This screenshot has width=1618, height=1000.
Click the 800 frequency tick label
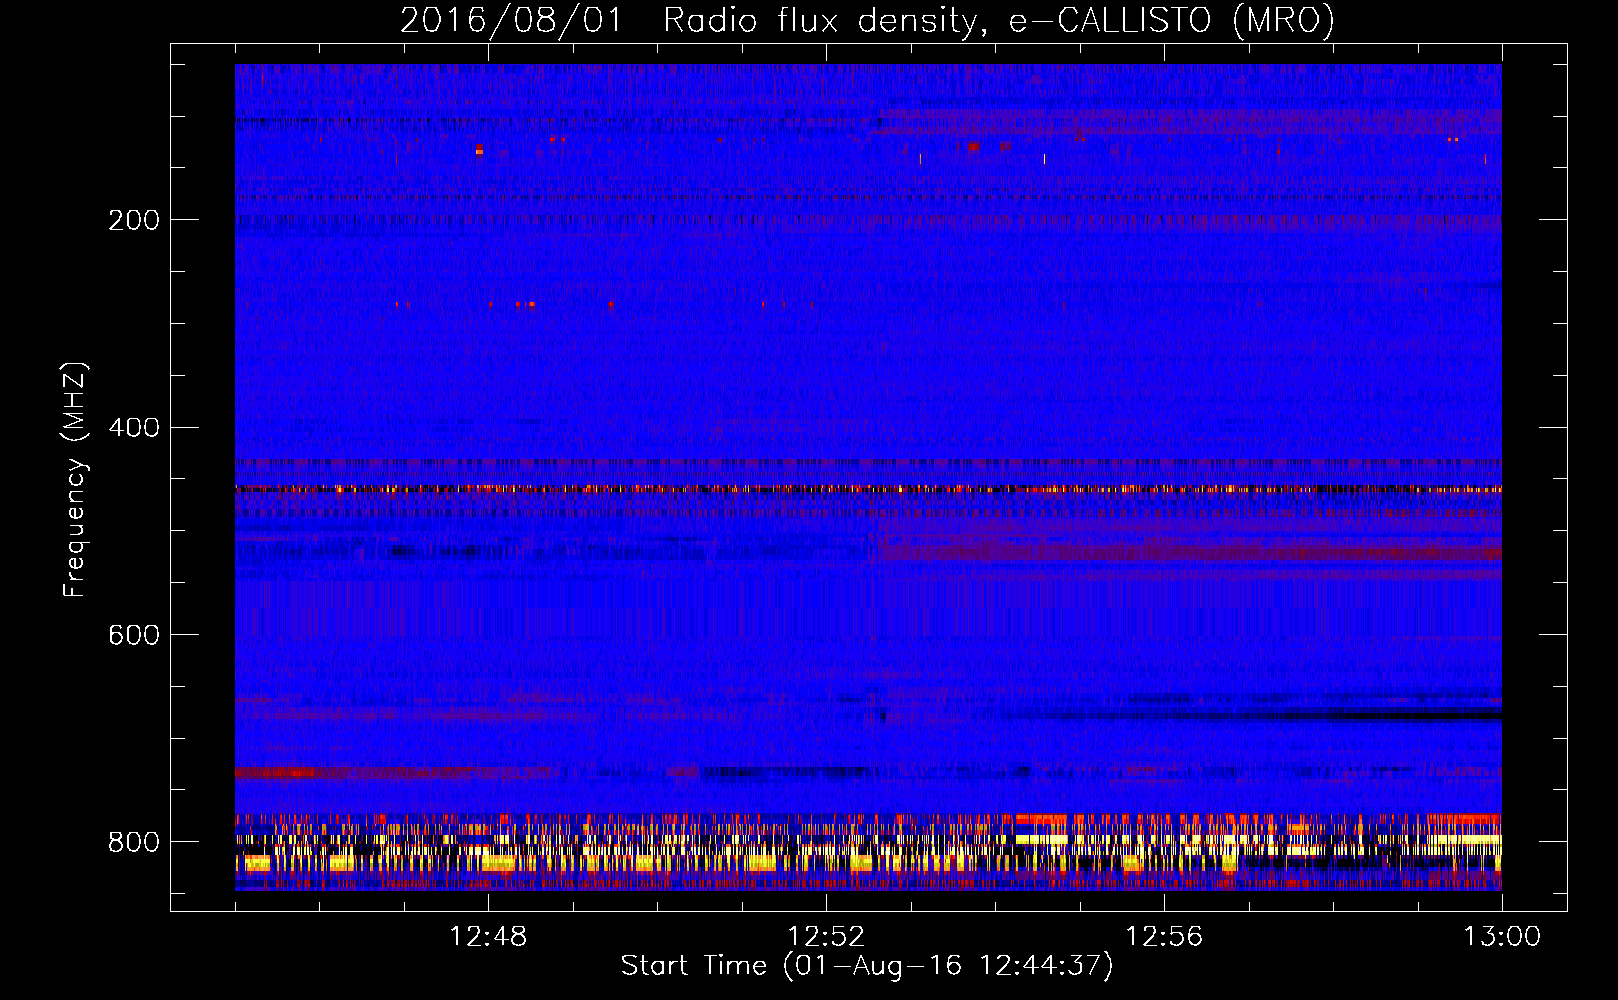pos(134,842)
